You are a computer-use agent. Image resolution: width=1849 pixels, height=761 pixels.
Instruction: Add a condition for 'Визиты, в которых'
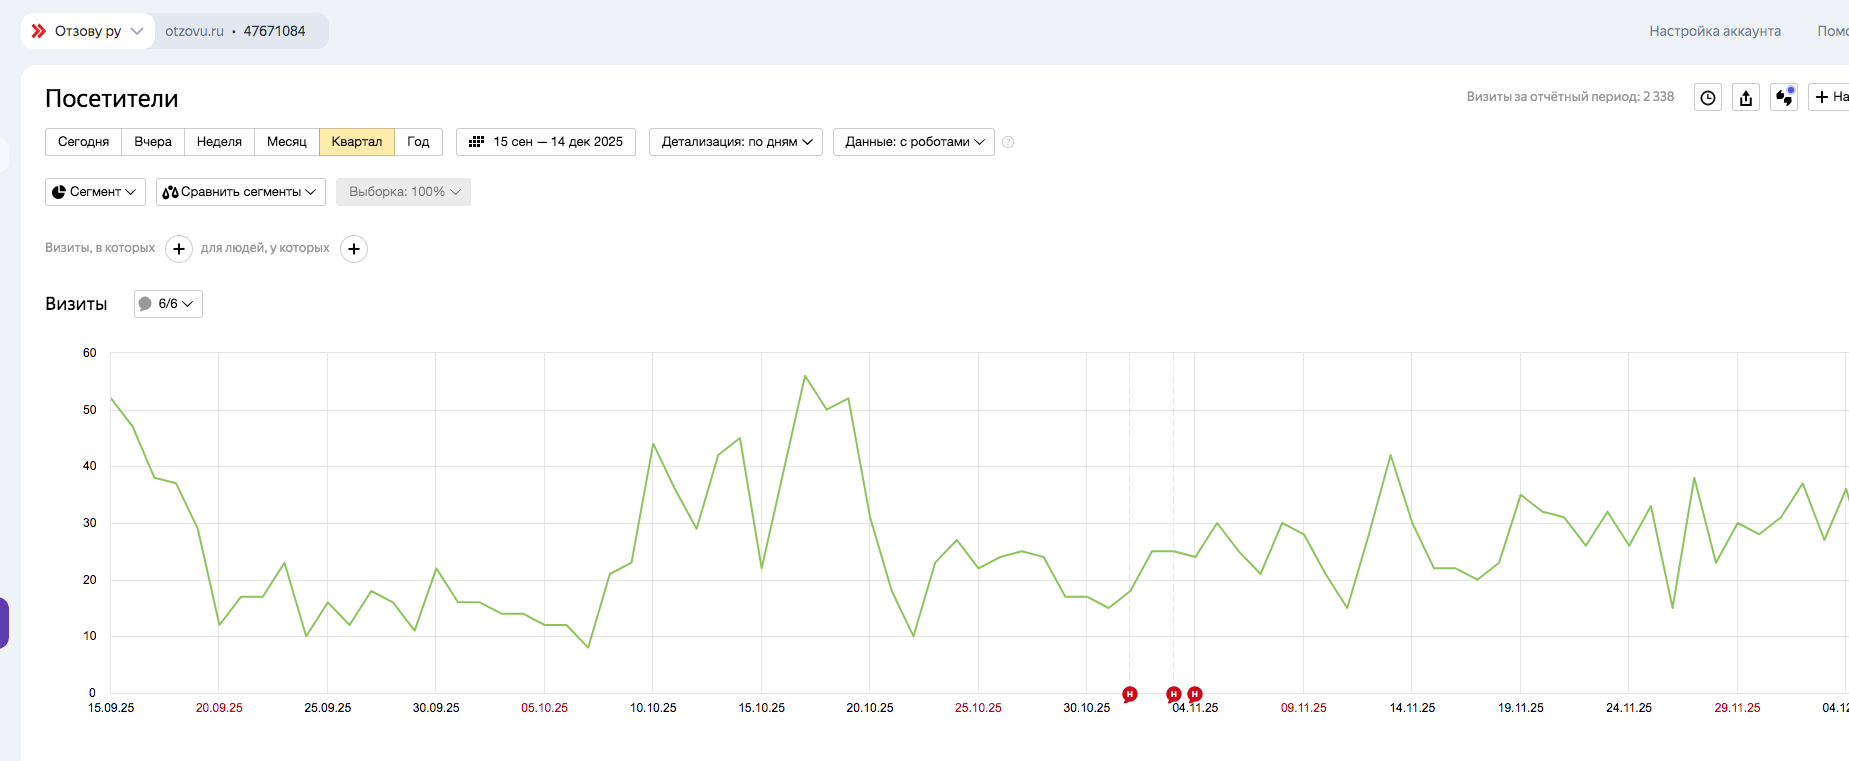(179, 249)
